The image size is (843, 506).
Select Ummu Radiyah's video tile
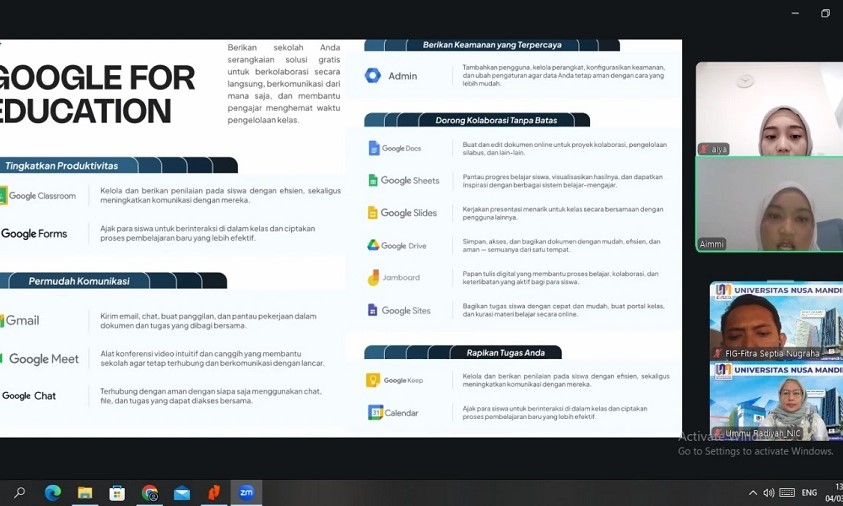[x=776, y=402]
